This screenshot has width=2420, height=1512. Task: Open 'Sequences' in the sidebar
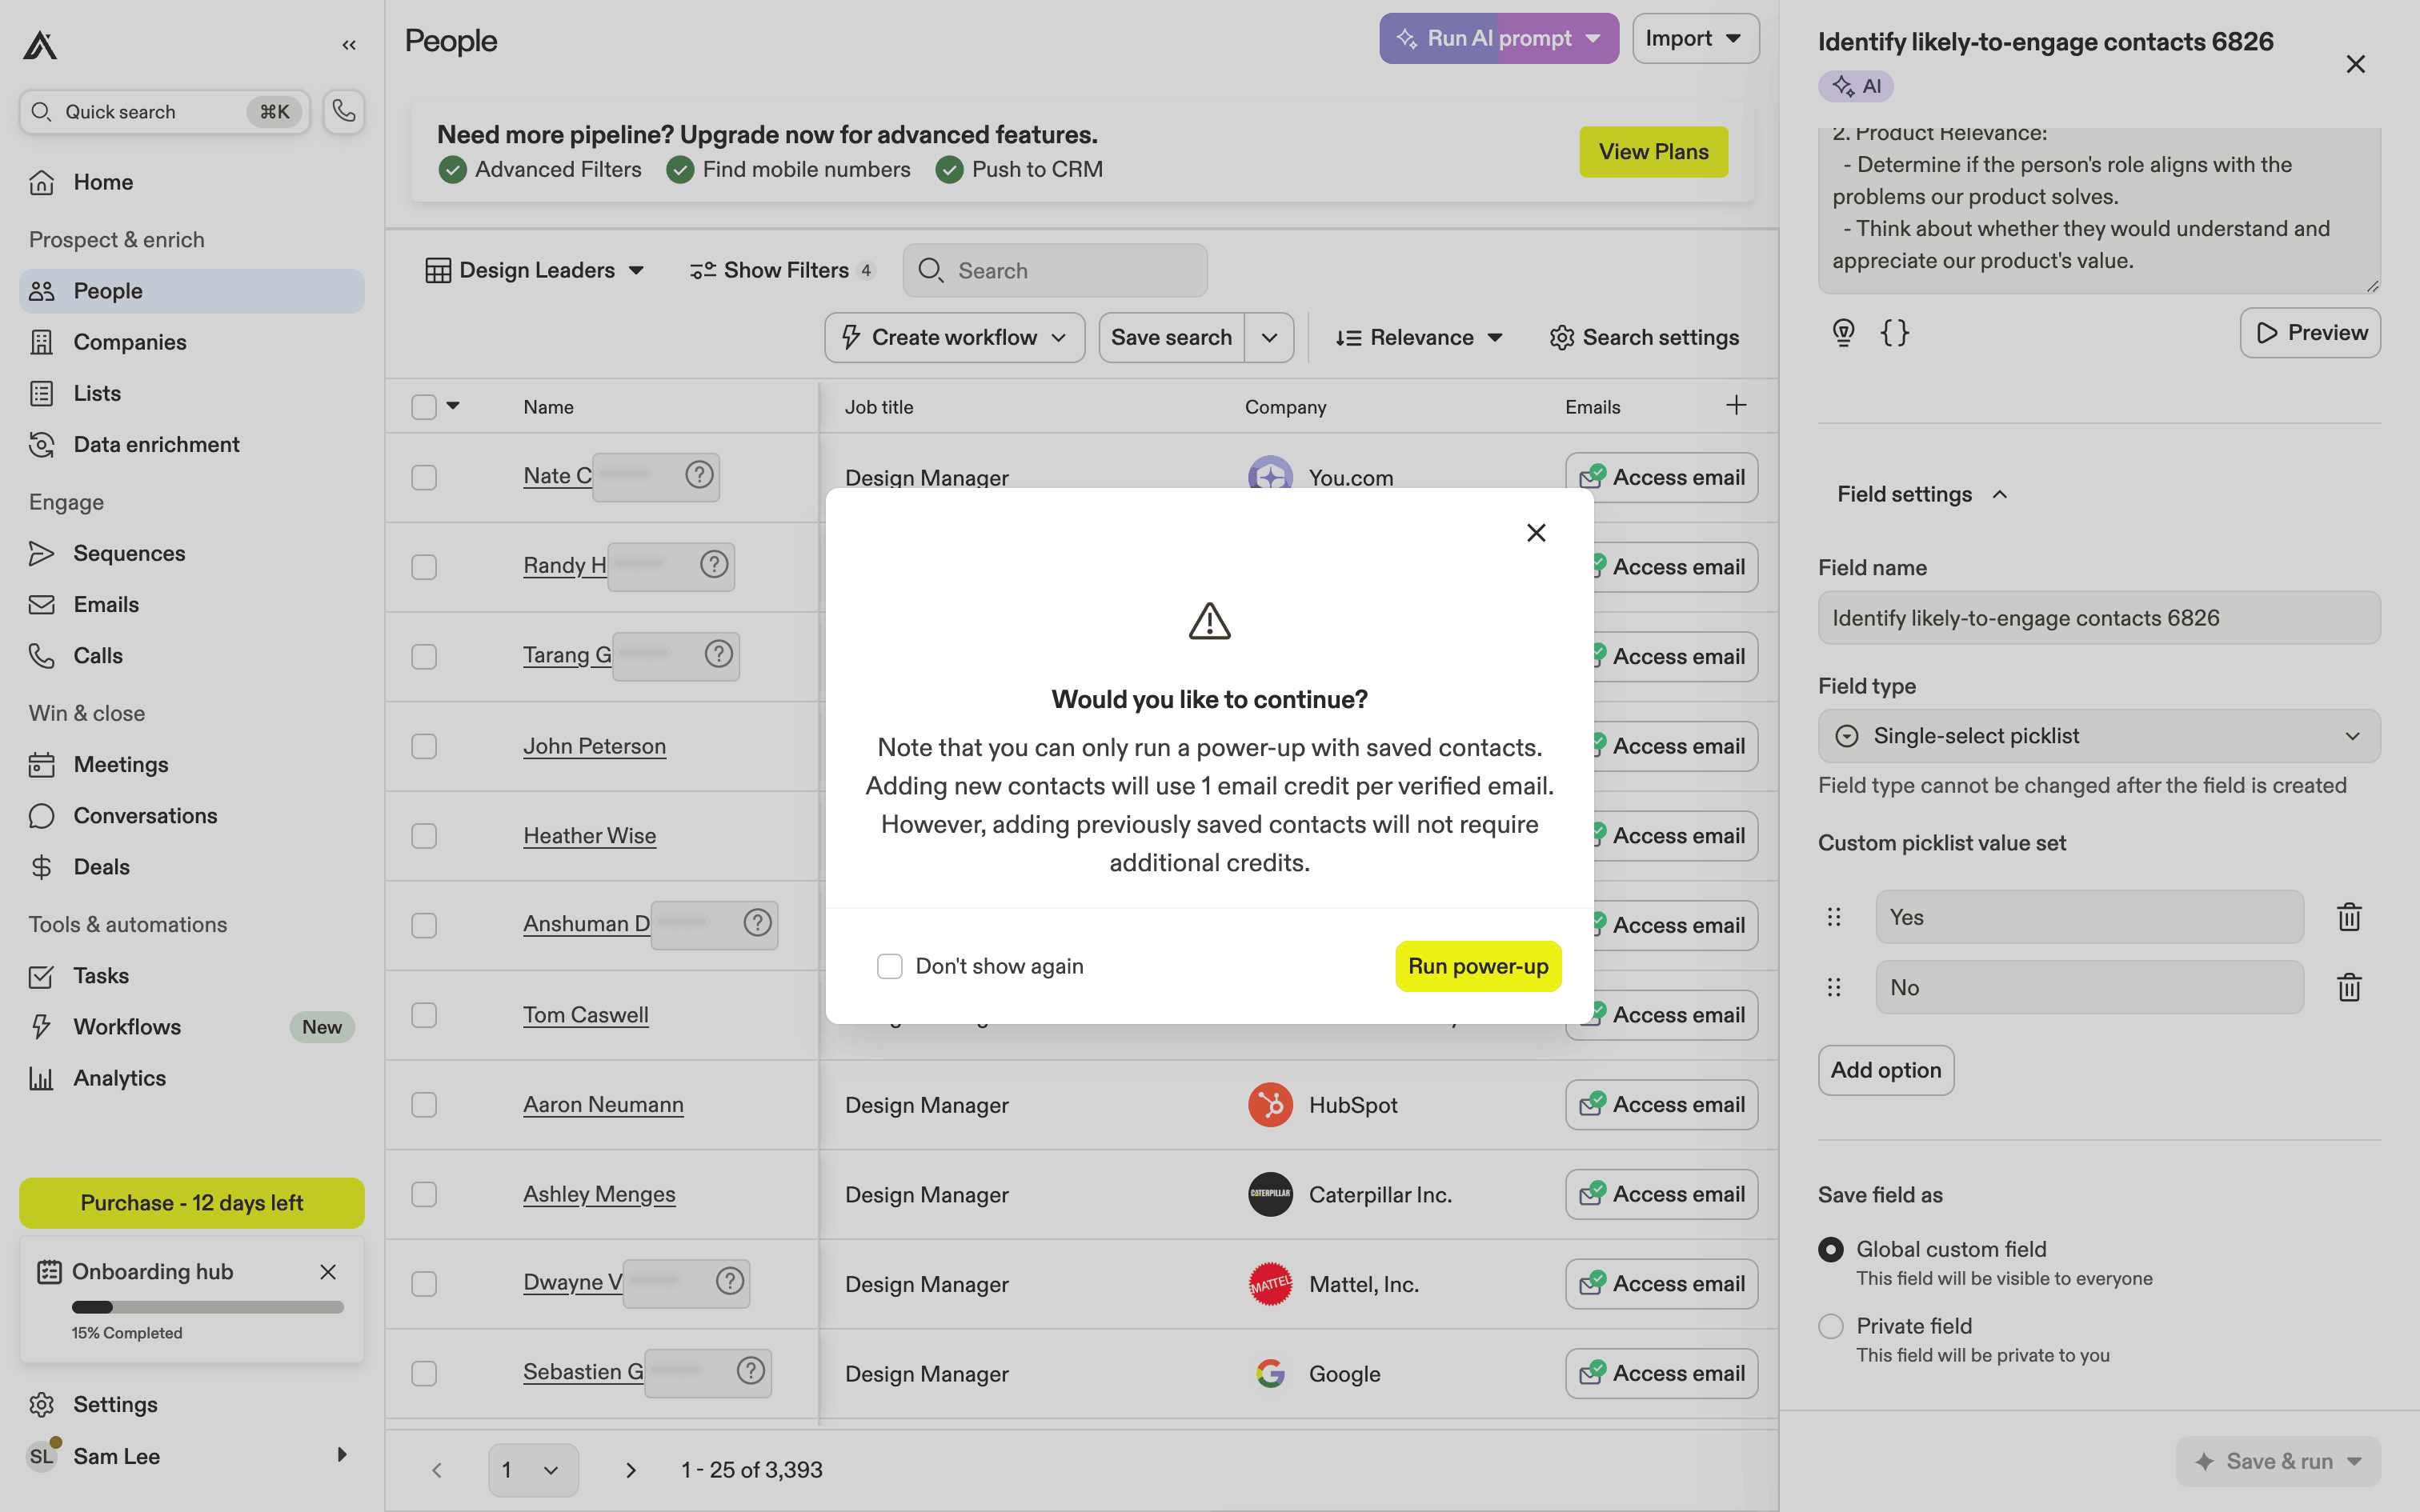point(129,553)
